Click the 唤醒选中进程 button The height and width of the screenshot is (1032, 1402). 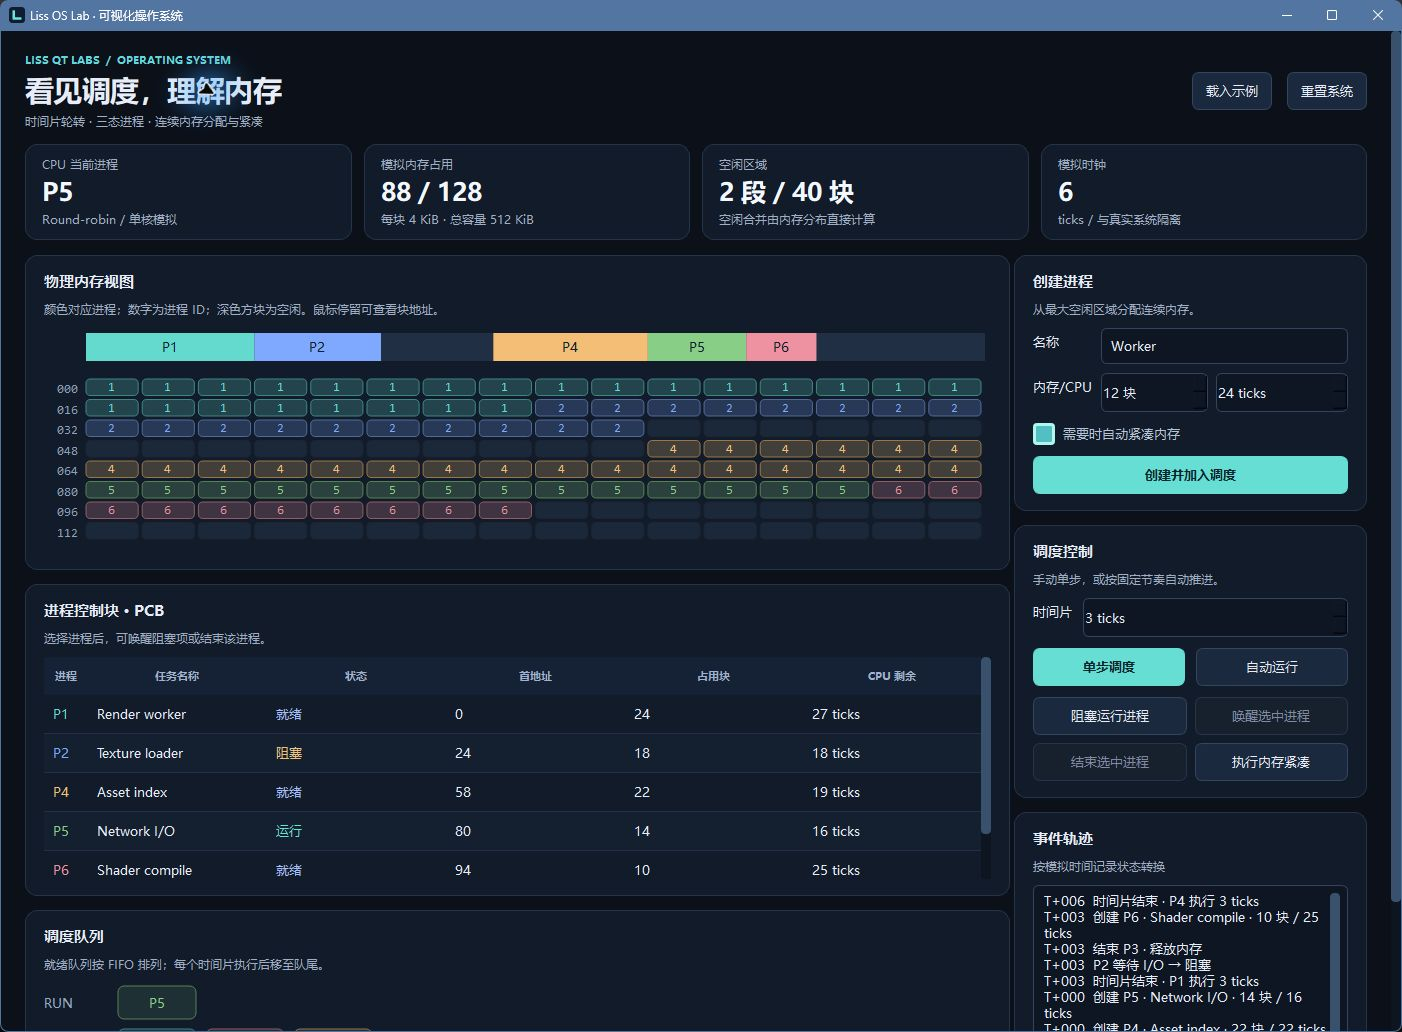pyautogui.click(x=1271, y=716)
